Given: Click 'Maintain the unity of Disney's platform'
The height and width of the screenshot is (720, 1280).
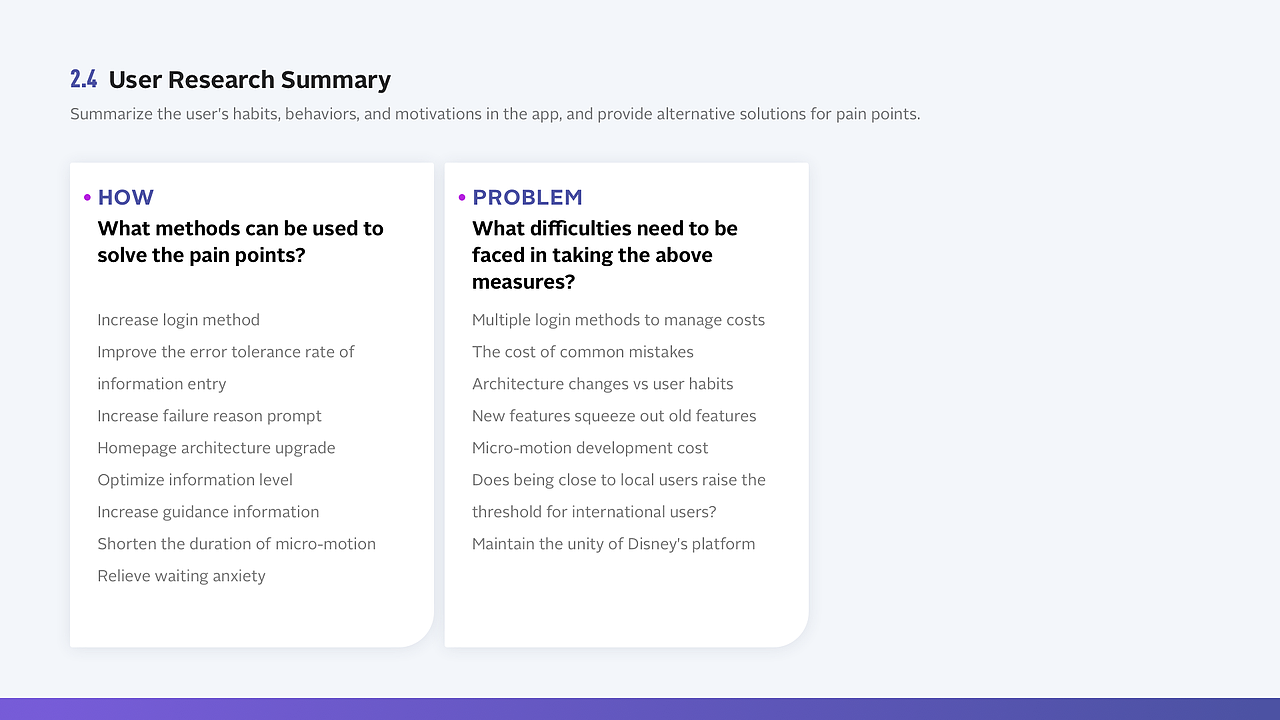Looking at the screenshot, I should [x=613, y=544].
